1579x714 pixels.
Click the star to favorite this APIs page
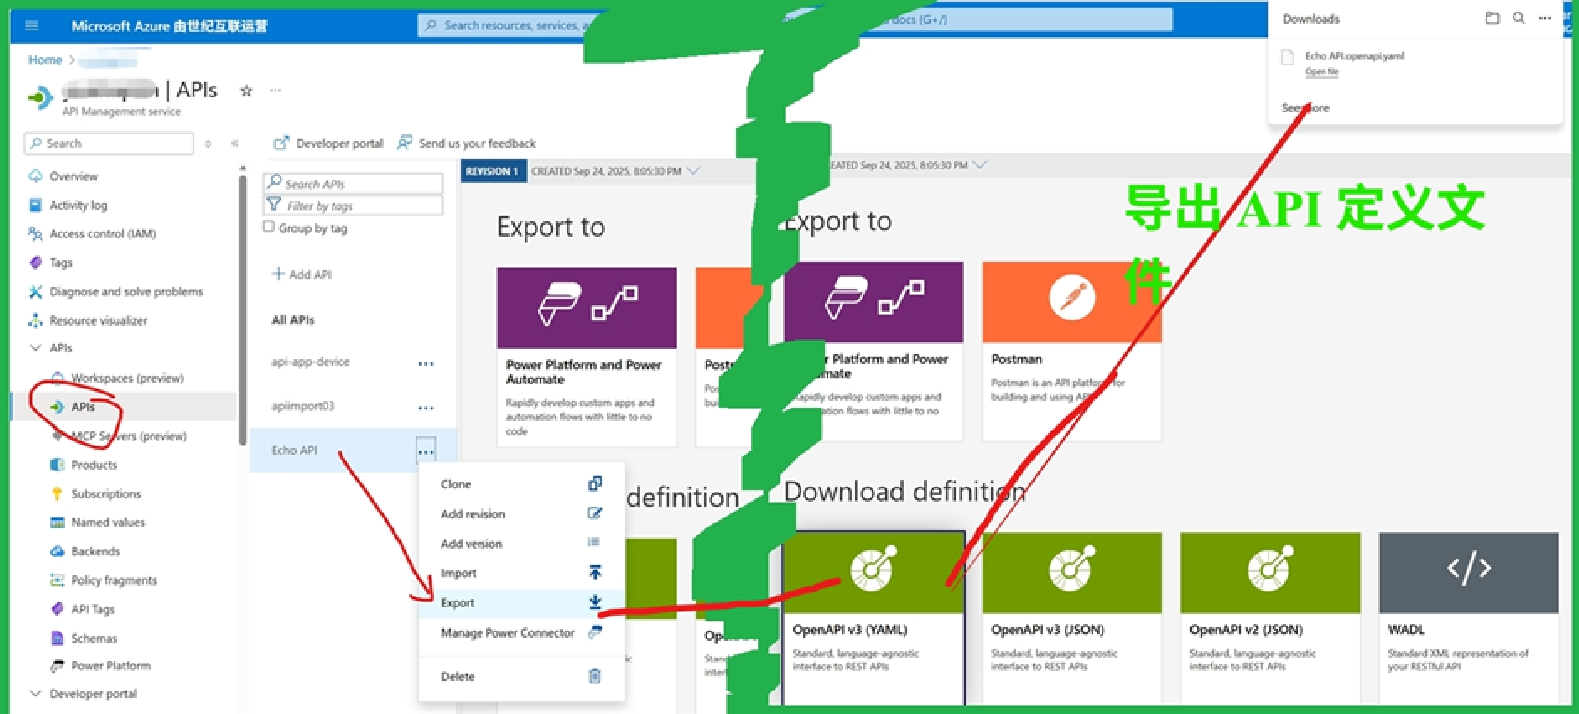[246, 91]
